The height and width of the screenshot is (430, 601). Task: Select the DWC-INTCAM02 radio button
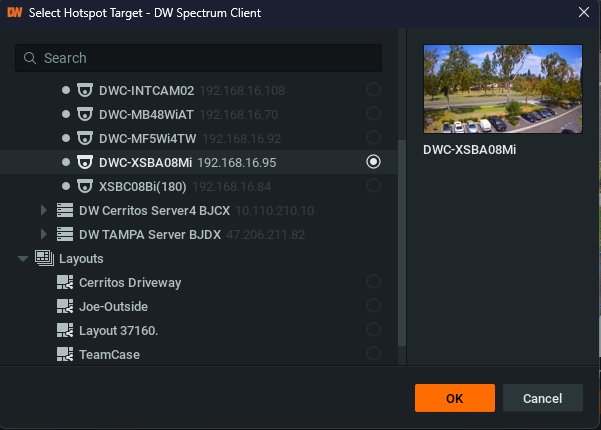(x=373, y=90)
